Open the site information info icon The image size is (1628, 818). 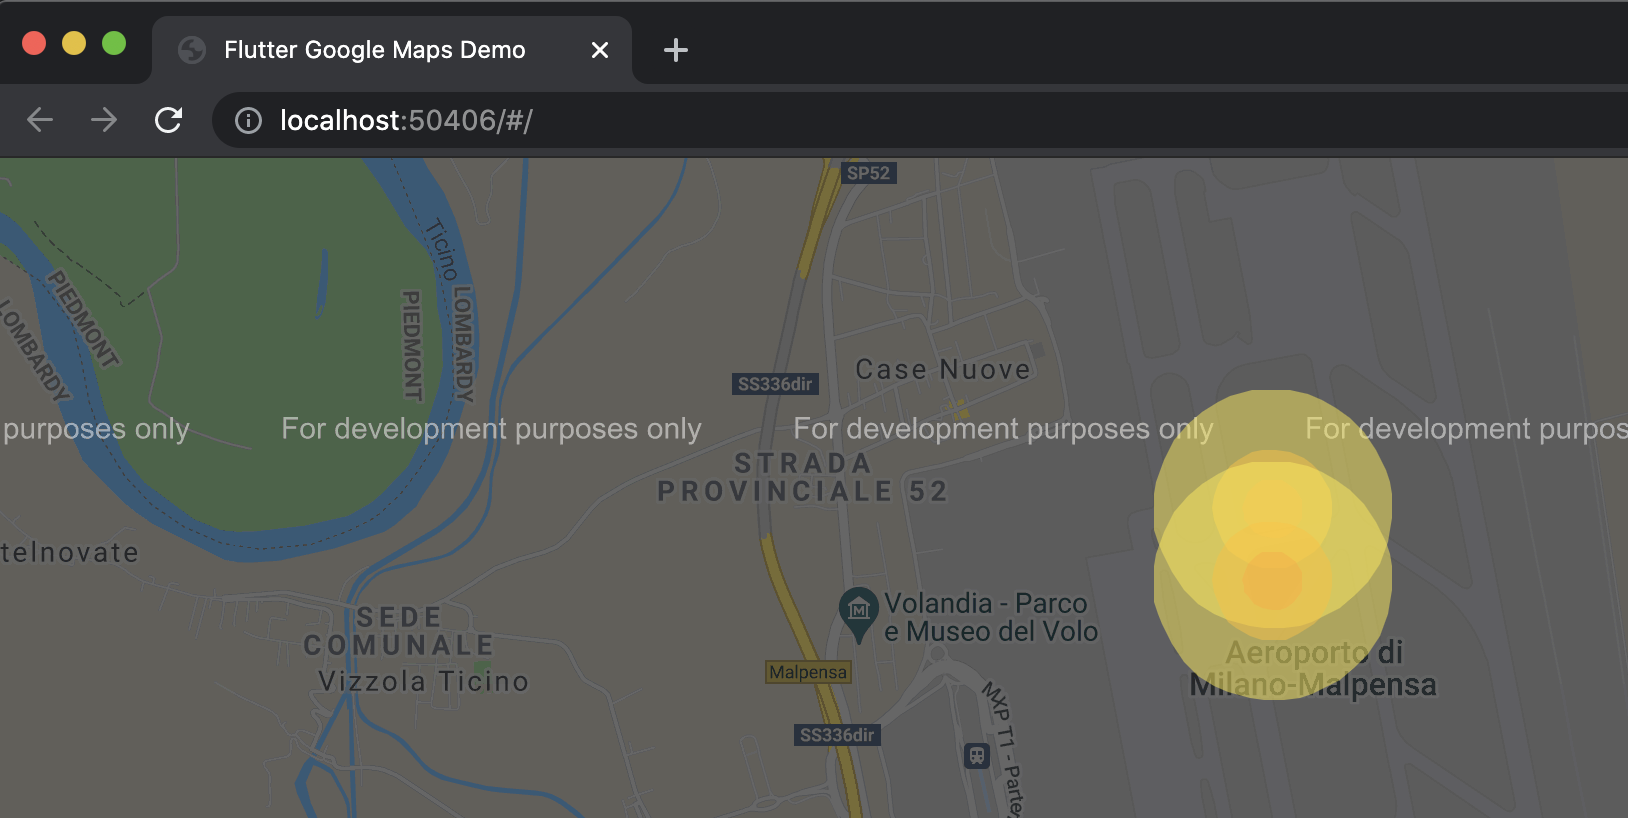point(246,120)
